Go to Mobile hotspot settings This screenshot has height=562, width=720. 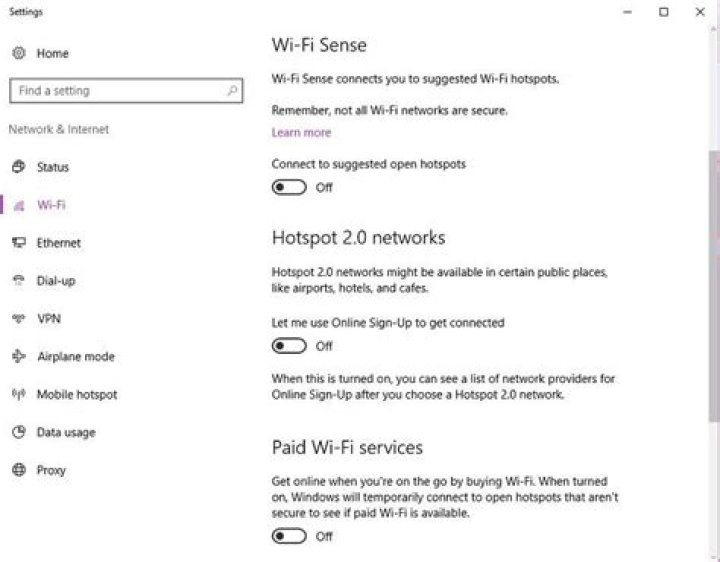[77, 395]
